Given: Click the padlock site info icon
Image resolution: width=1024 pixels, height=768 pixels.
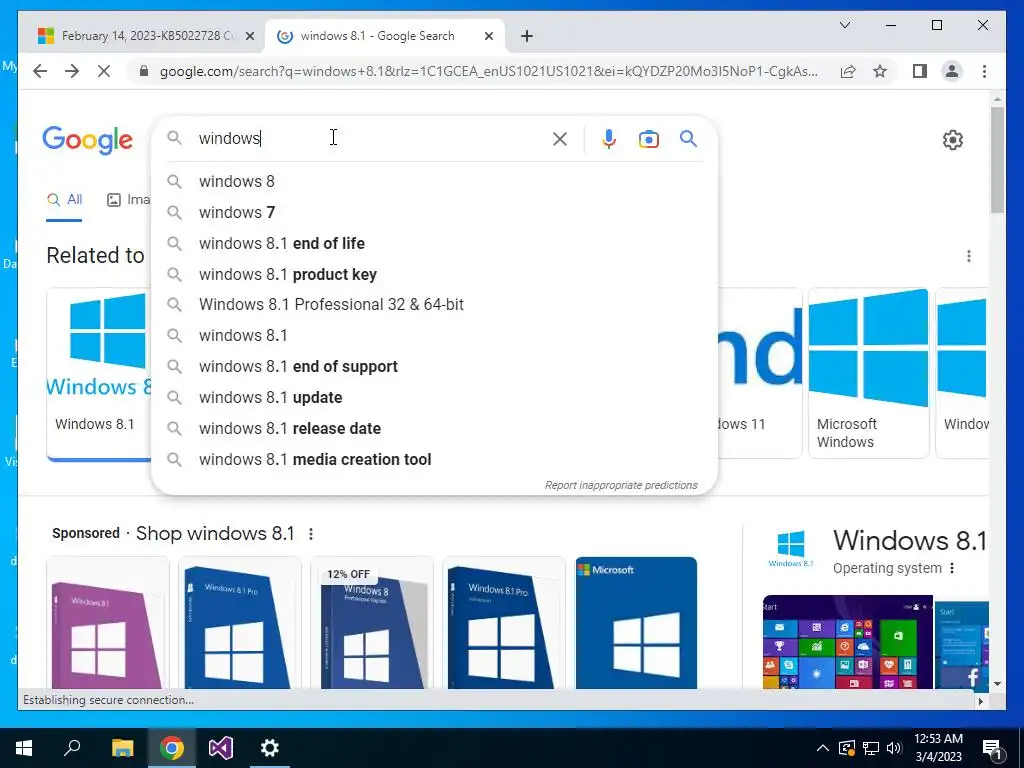Looking at the screenshot, I should tap(144, 71).
